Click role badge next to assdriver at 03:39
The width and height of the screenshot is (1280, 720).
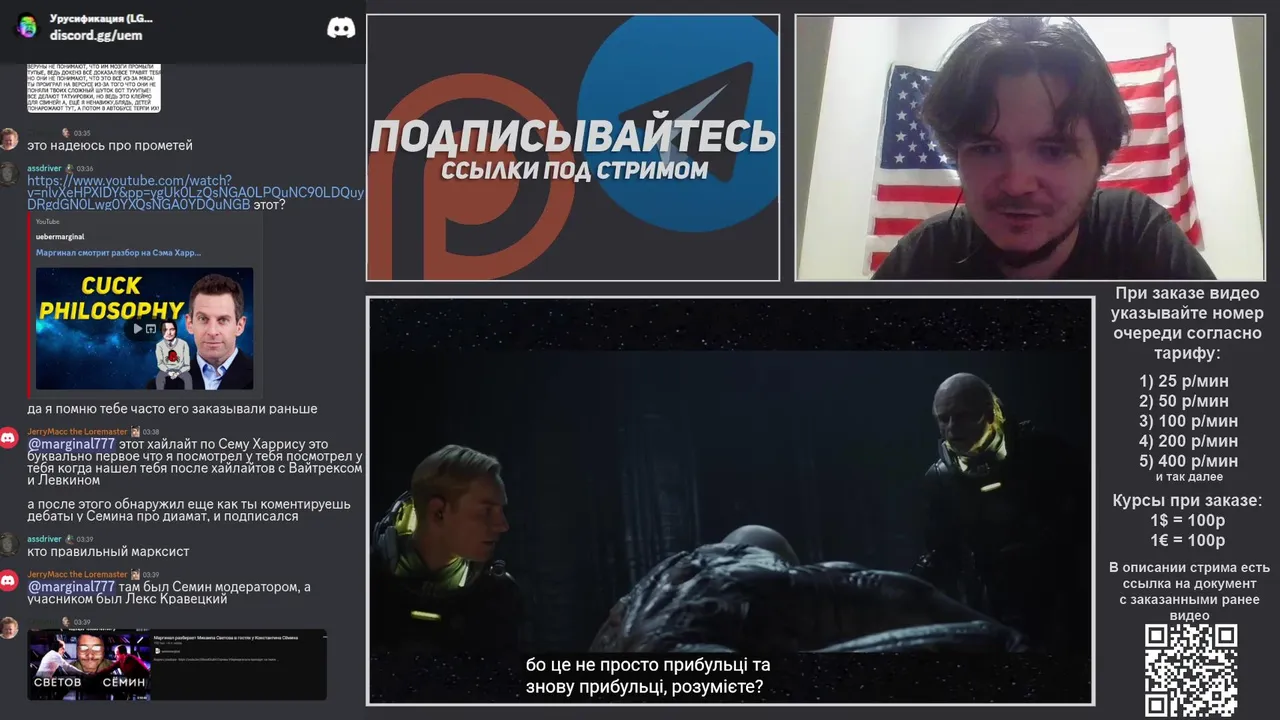(70, 539)
